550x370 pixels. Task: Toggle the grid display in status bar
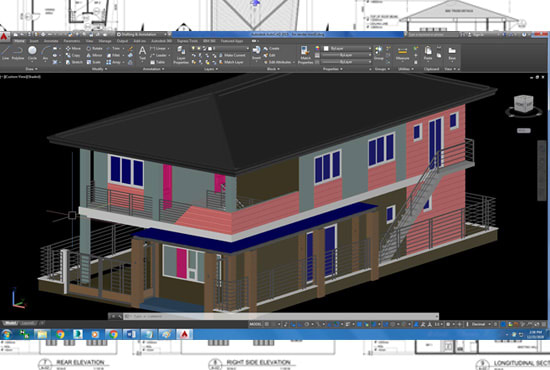point(267,324)
